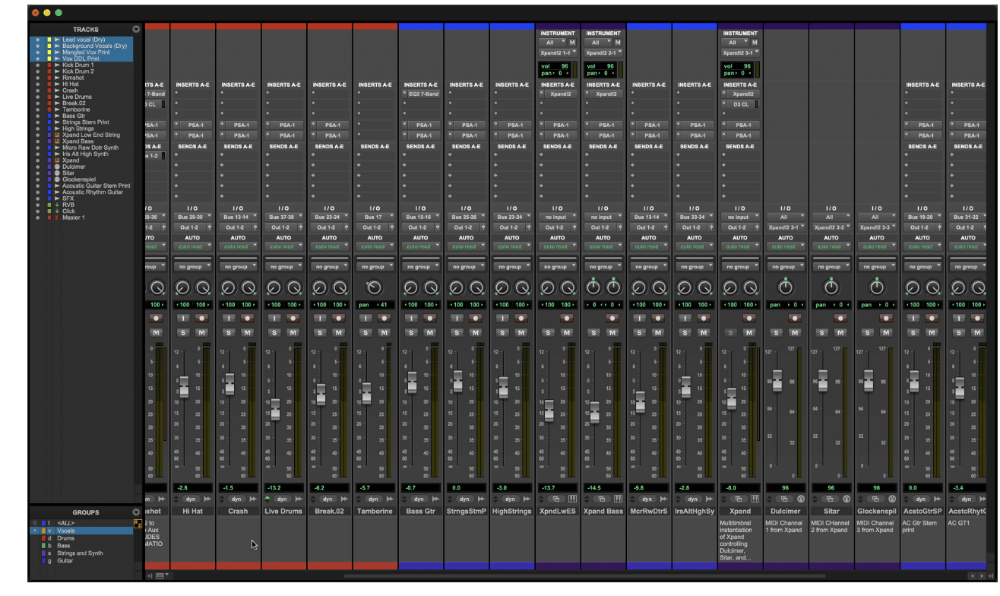Open the Groups list popup menu
Screen dimensions: 1000x596
pos(136,511)
